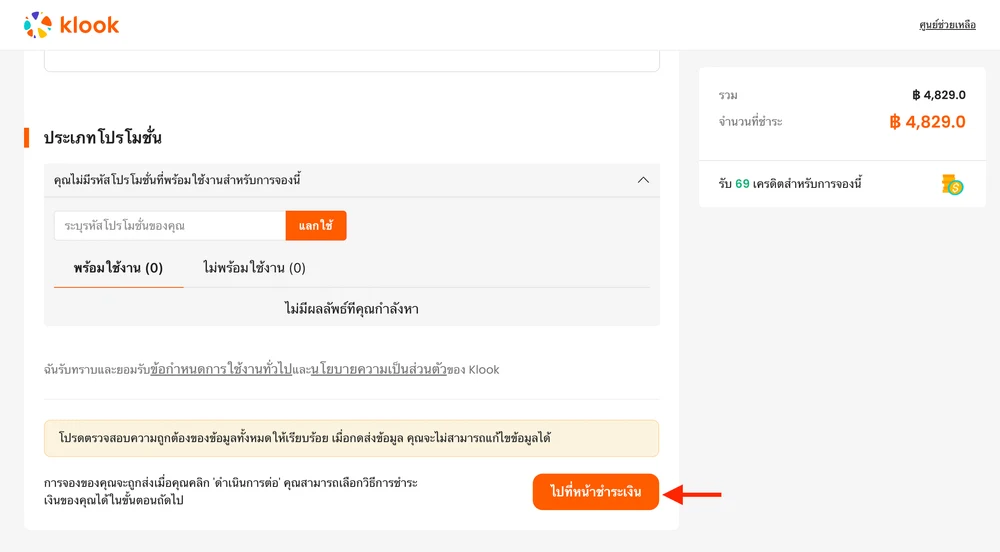This screenshot has height=552, width=1000.
Task: Click the คุณไม่มีรหัสโปรโมชั่นที่พร้อมใช้งาน header text
Action: point(177,180)
